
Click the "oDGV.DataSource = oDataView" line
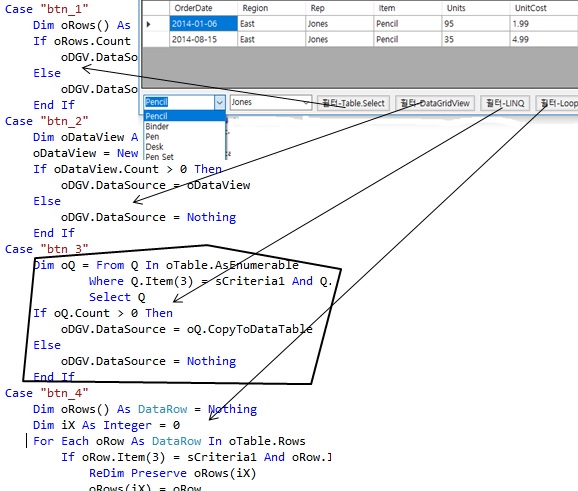click(x=156, y=185)
